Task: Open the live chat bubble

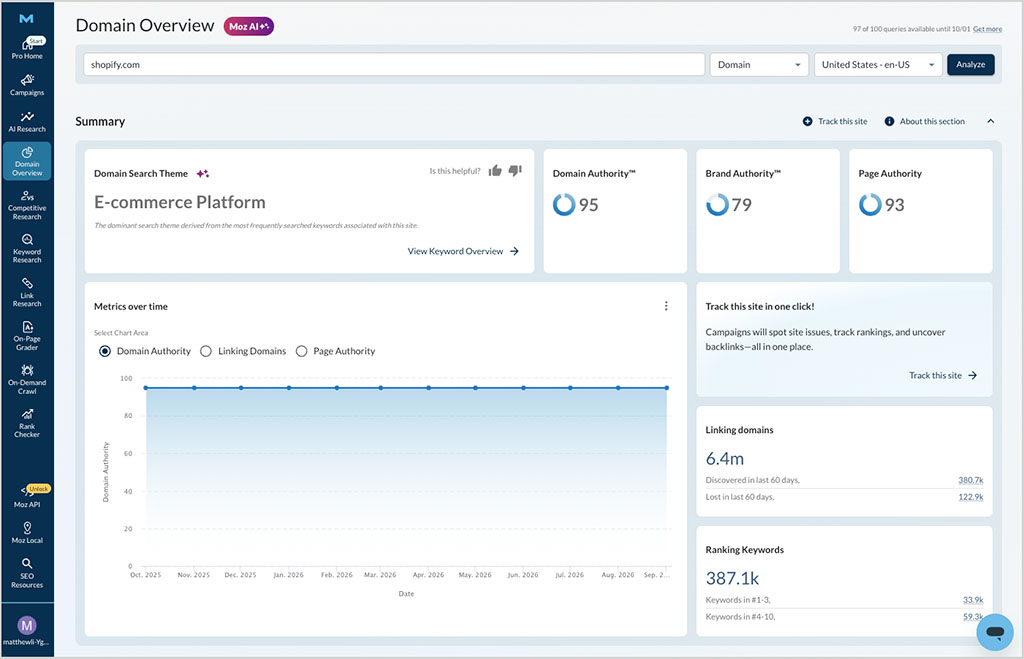Action: pyautogui.click(x=995, y=632)
